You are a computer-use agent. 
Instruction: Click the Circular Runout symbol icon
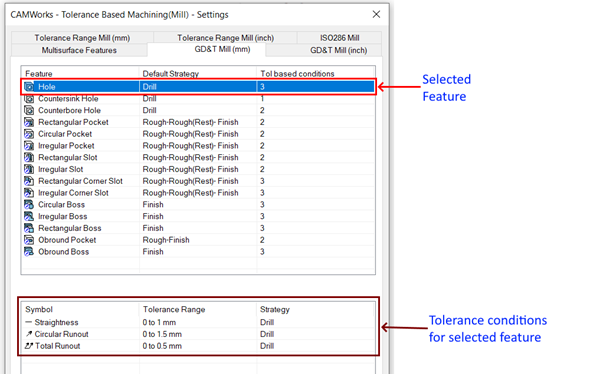[x=29, y=334]
